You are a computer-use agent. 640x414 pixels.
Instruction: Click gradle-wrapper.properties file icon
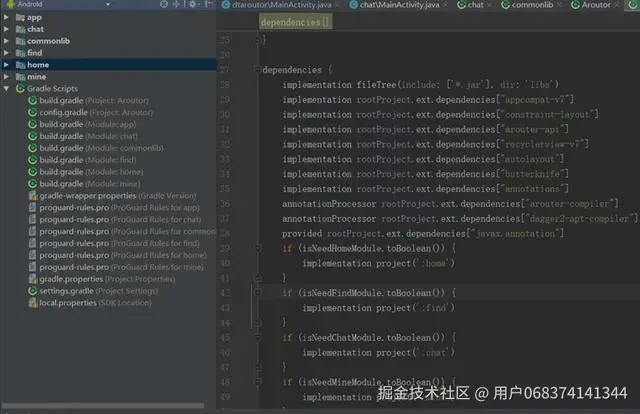click(x=33, y=196)
